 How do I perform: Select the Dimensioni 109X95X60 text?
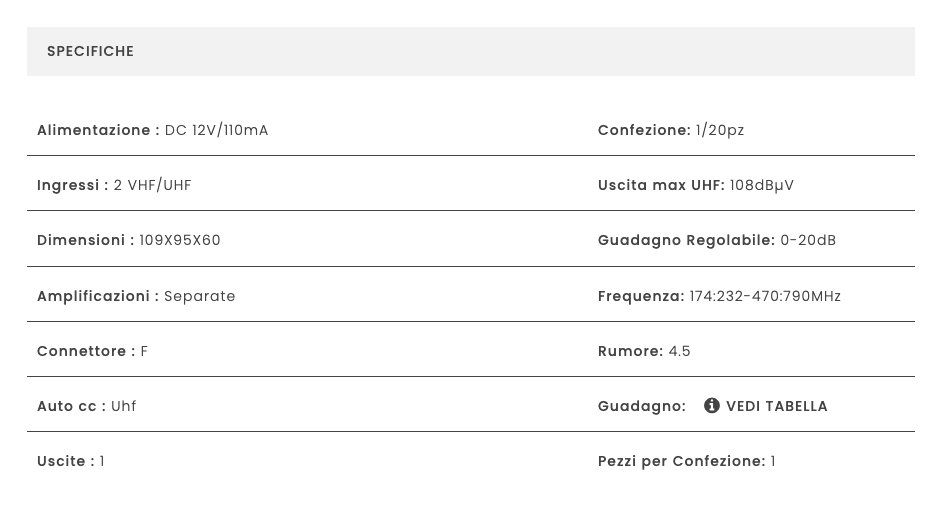129,240
